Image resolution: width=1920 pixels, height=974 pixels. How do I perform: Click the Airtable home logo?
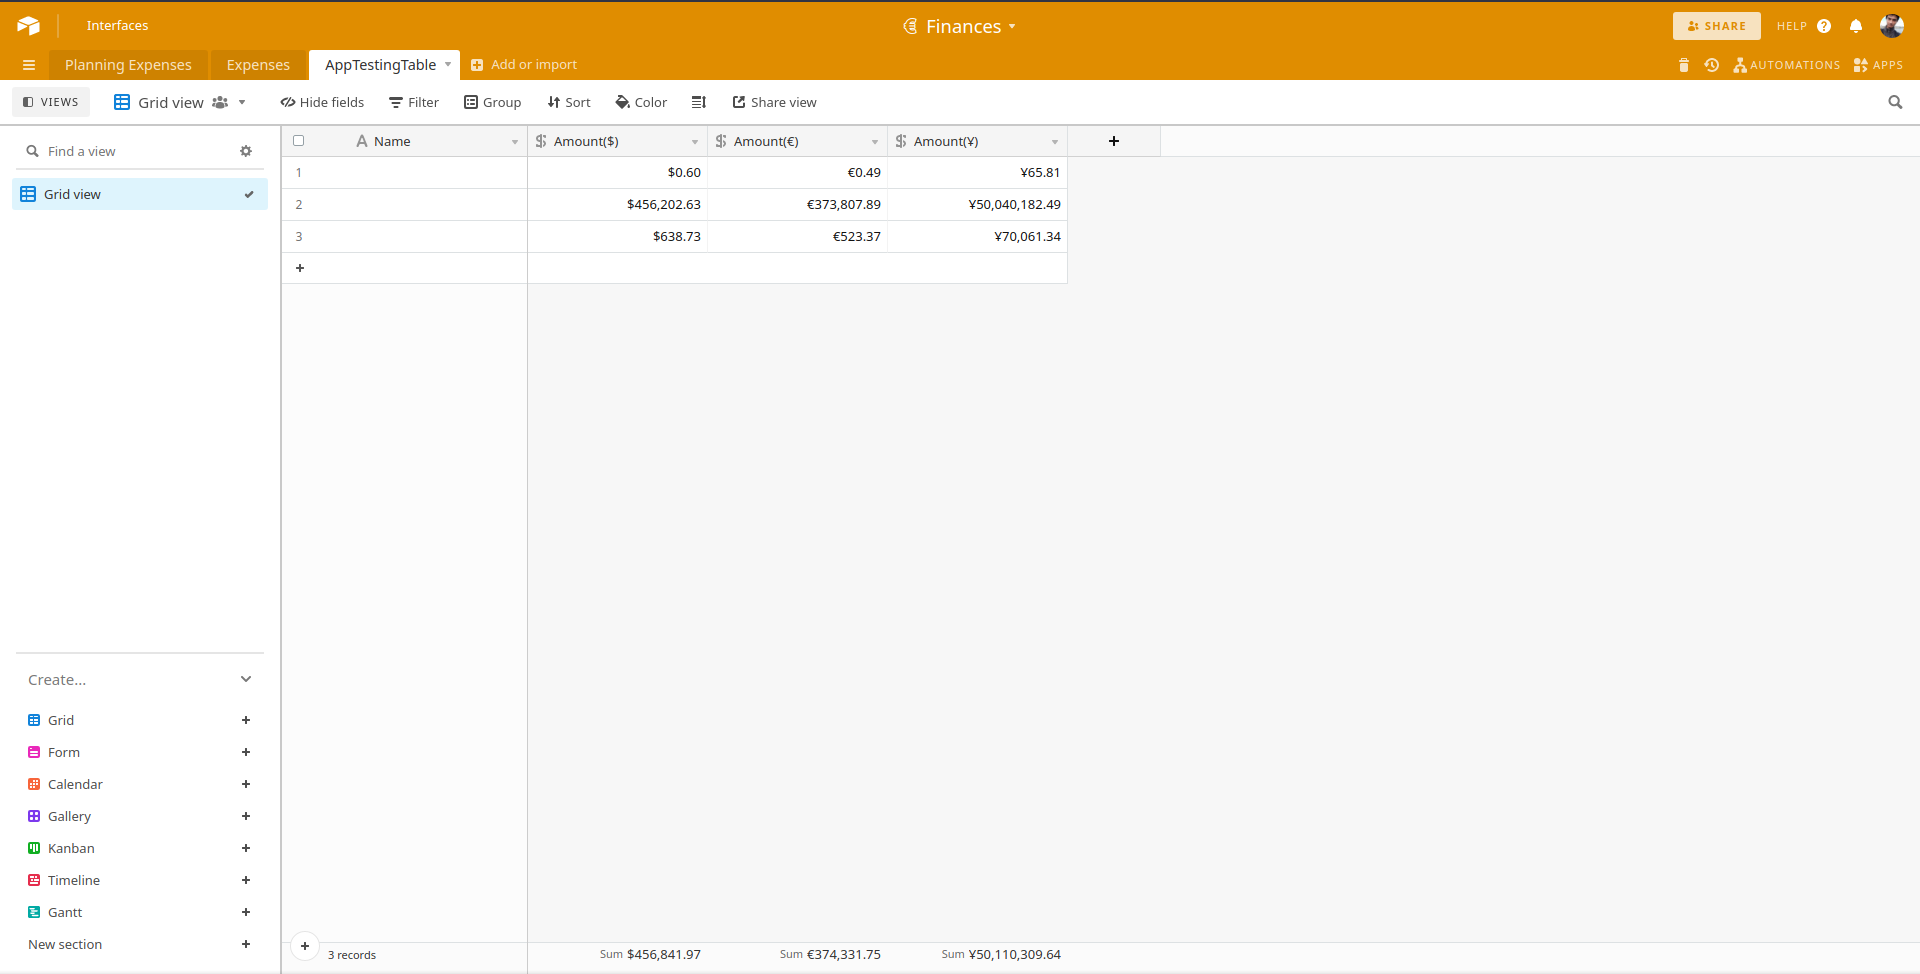pyautogui.click(x=28, y=26)
